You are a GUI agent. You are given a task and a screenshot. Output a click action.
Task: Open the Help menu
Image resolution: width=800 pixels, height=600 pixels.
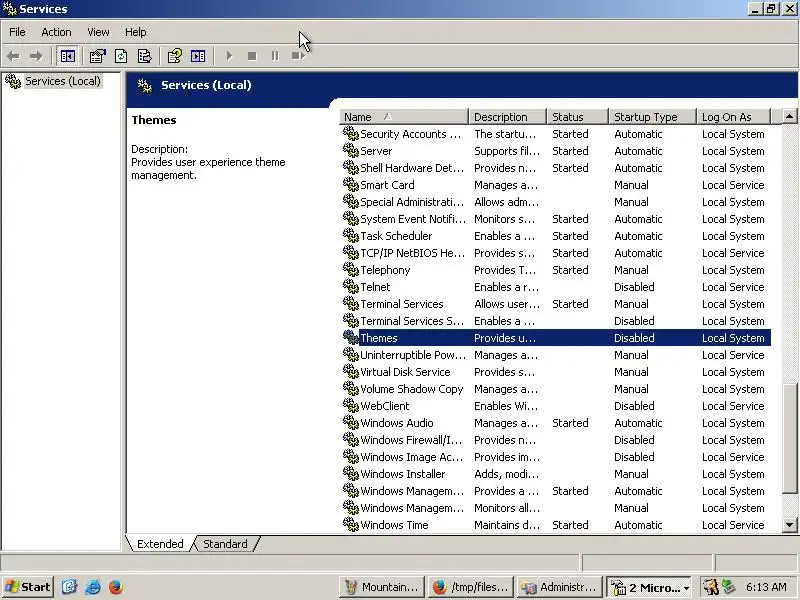point(136,32)
